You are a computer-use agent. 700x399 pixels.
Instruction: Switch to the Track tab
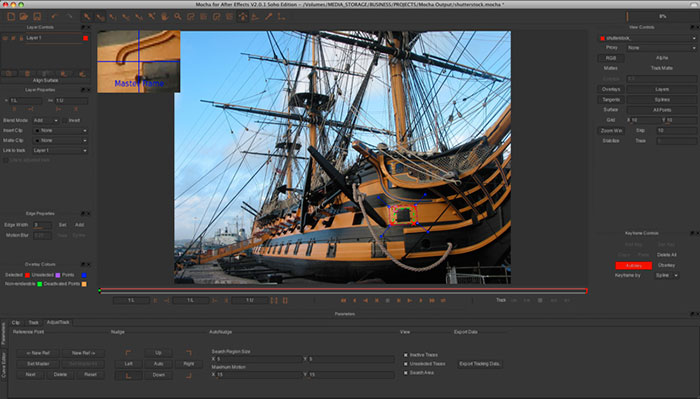(33, 322)
